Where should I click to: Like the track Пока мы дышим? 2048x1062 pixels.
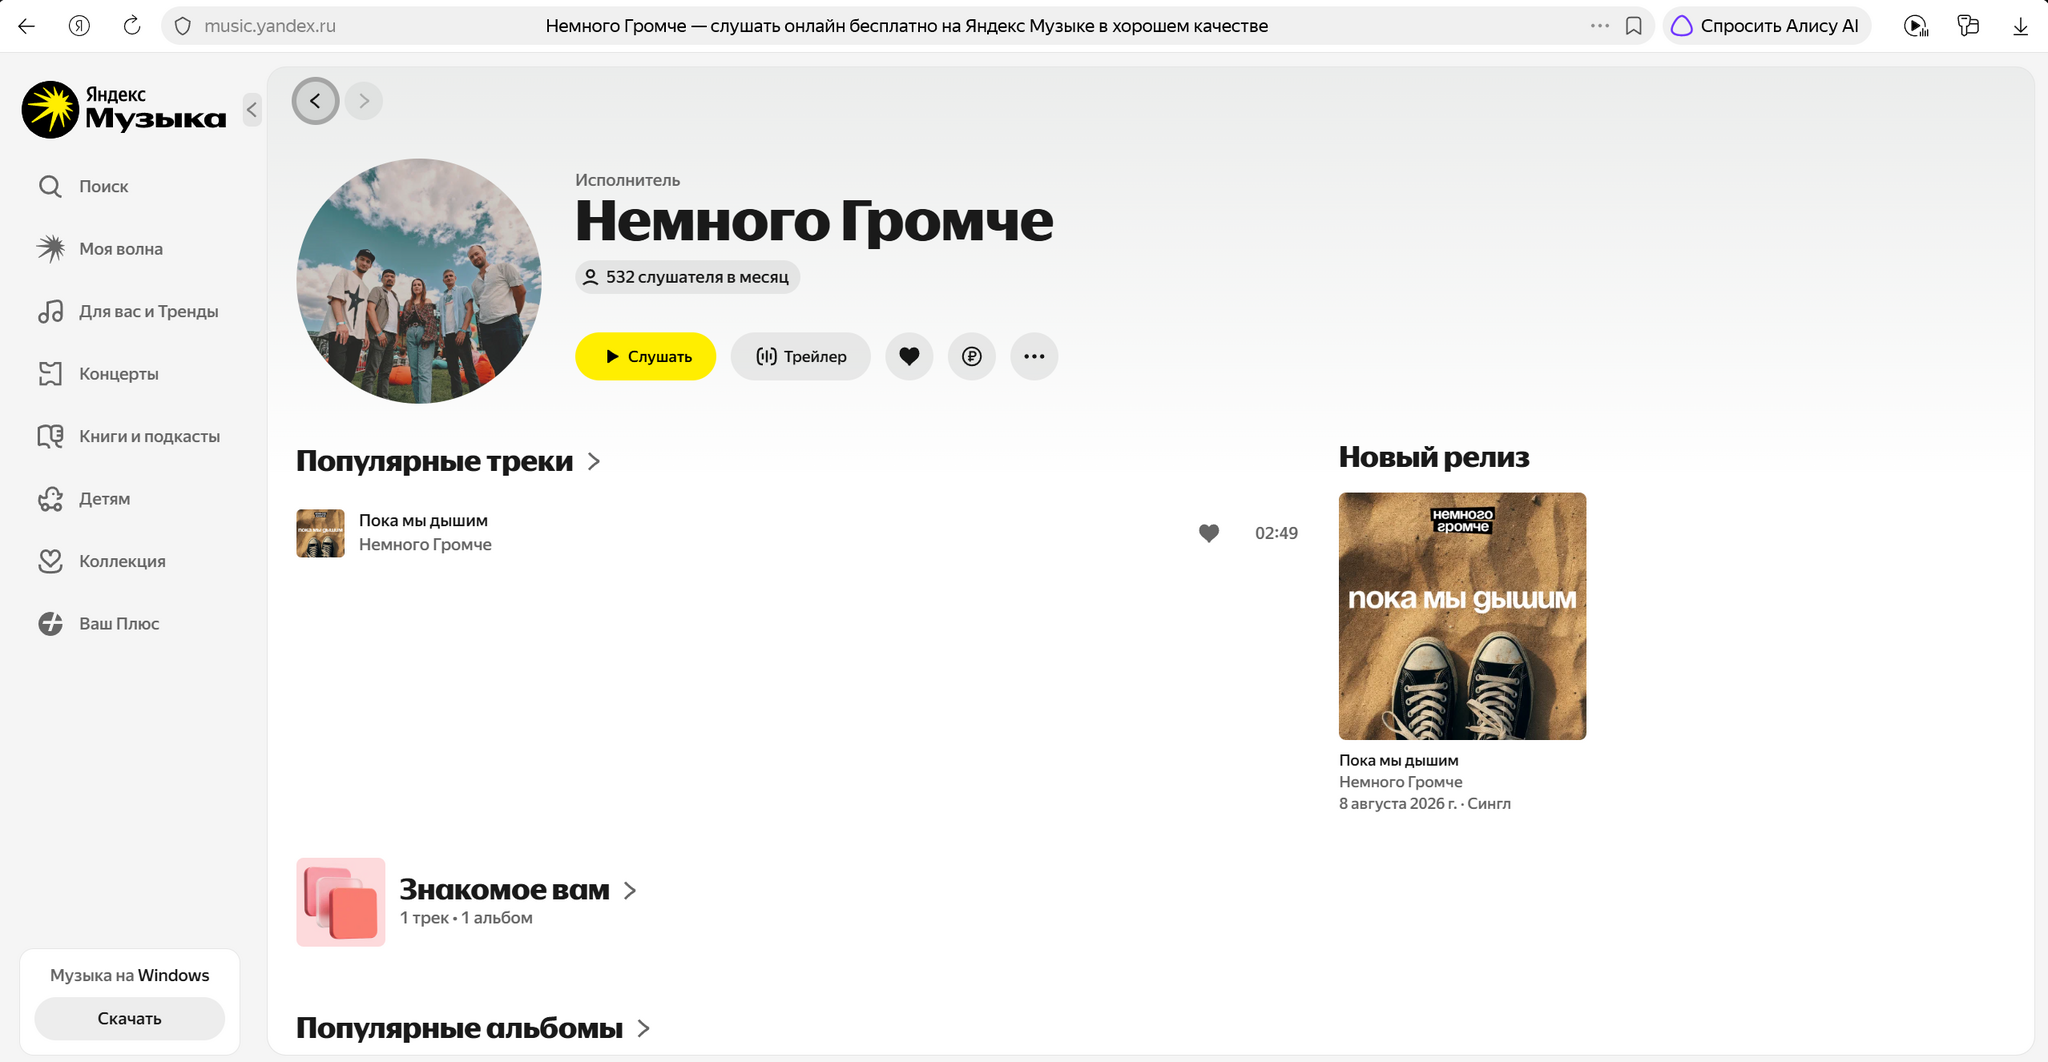click(x=1209, y=533)
